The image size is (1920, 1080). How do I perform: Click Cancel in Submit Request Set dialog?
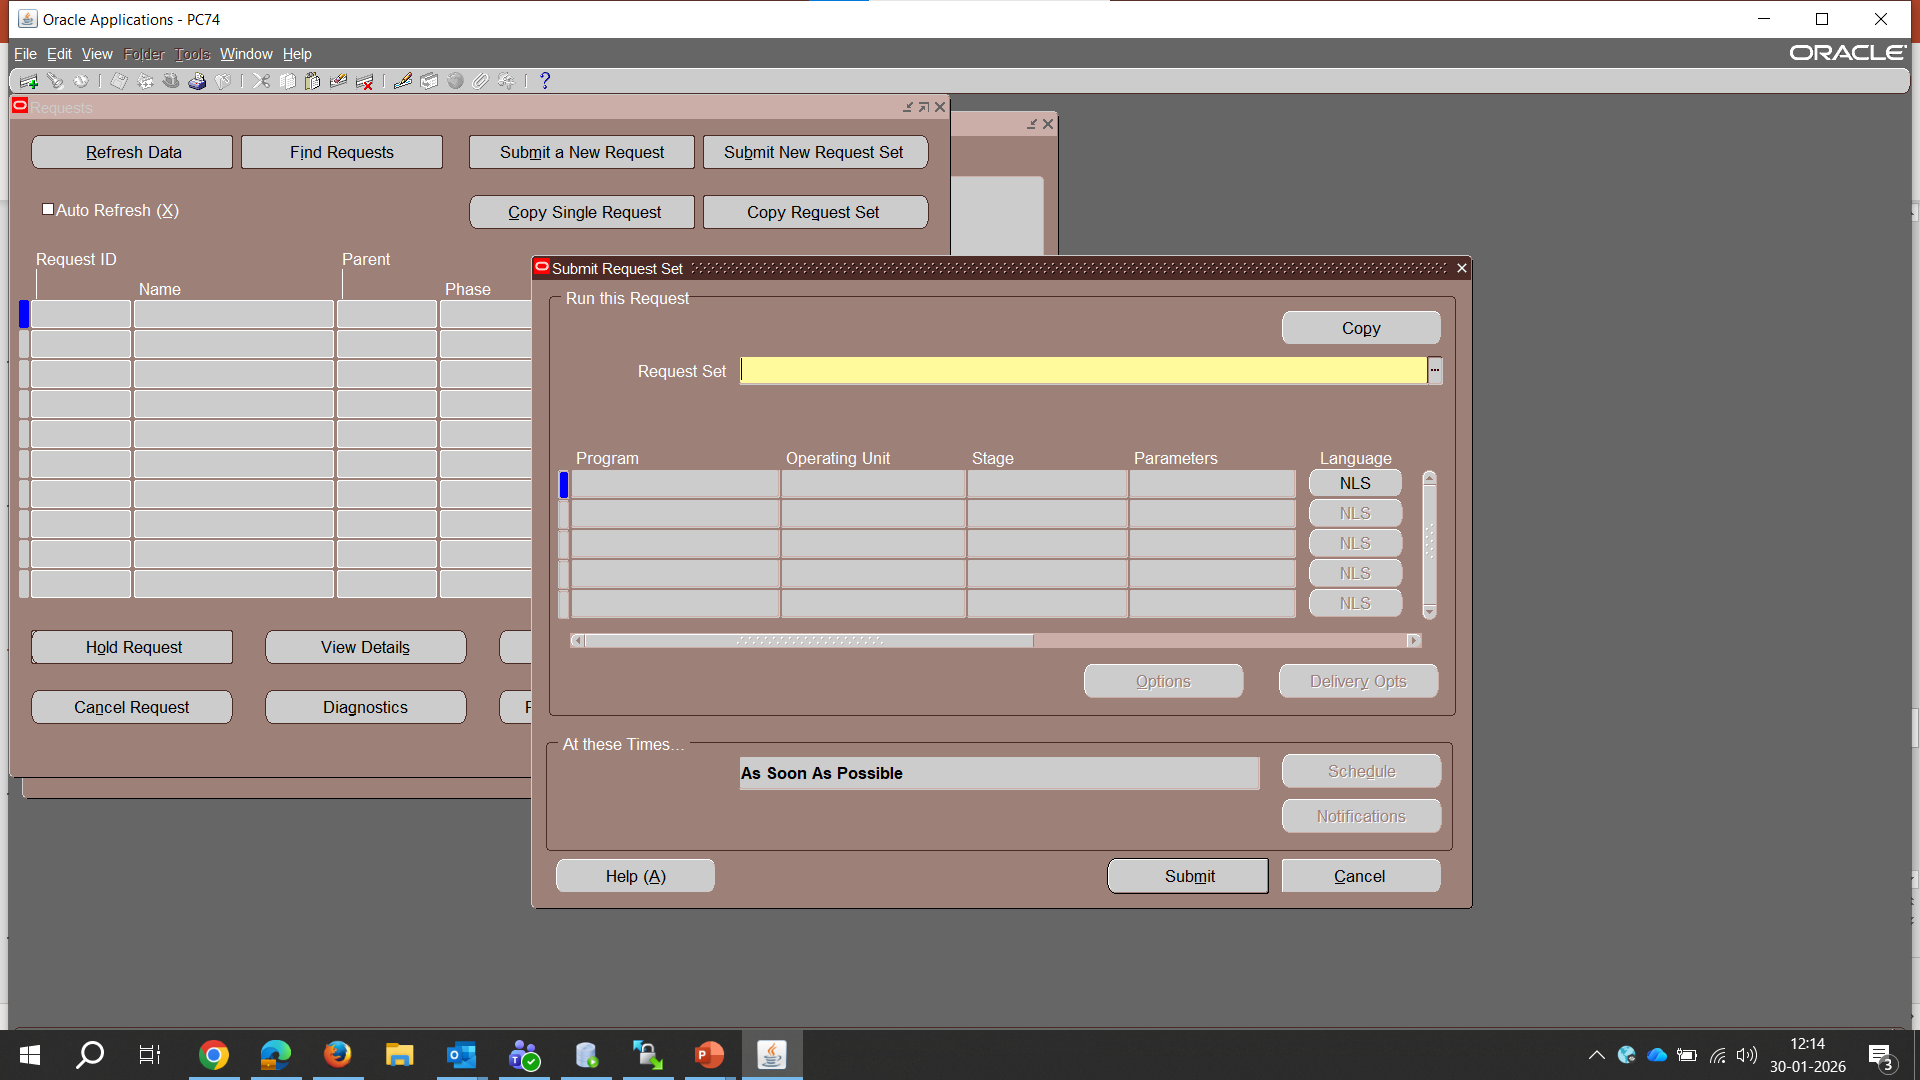[1361, 876]
